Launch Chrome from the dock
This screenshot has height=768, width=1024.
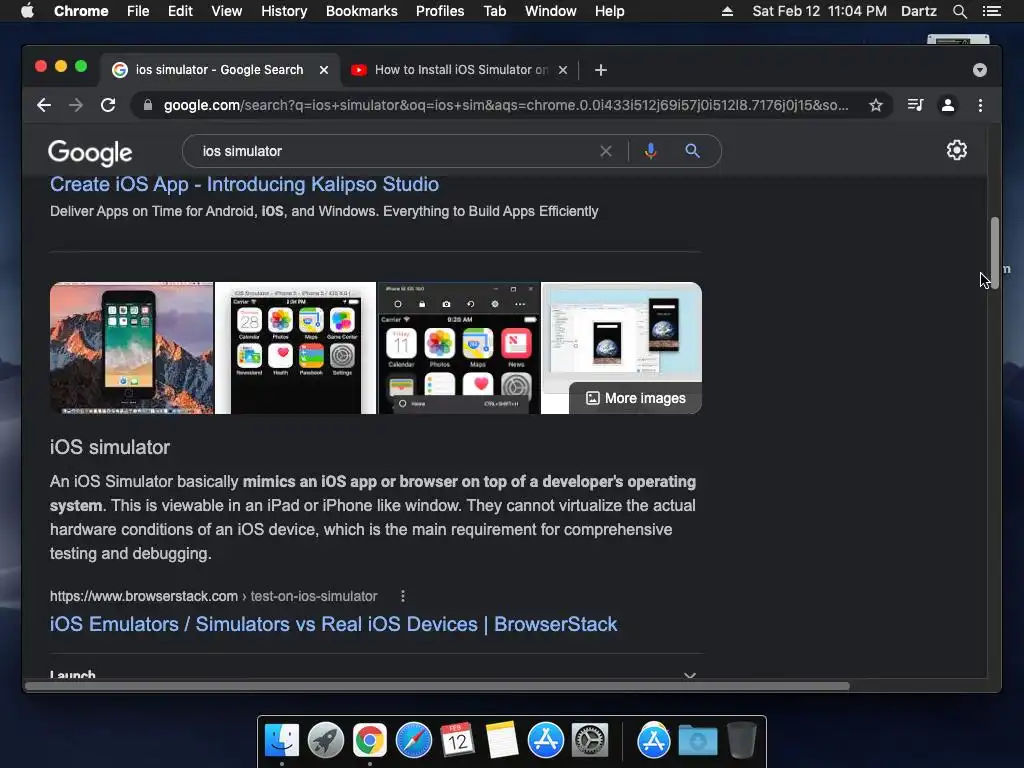coord(370,741)
